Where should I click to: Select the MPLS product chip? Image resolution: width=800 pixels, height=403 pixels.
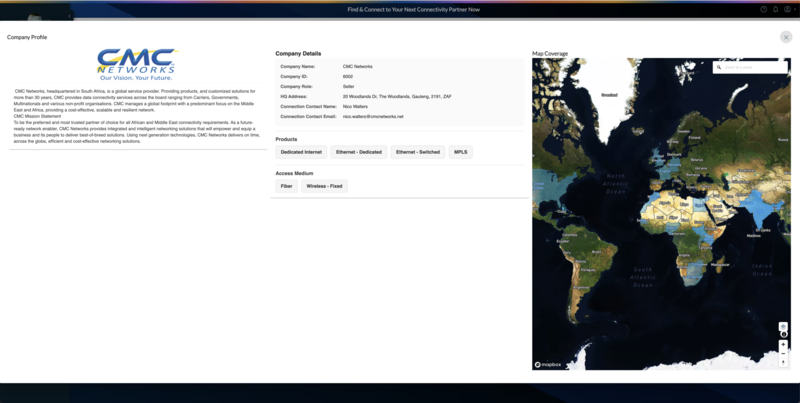(461, 152)
